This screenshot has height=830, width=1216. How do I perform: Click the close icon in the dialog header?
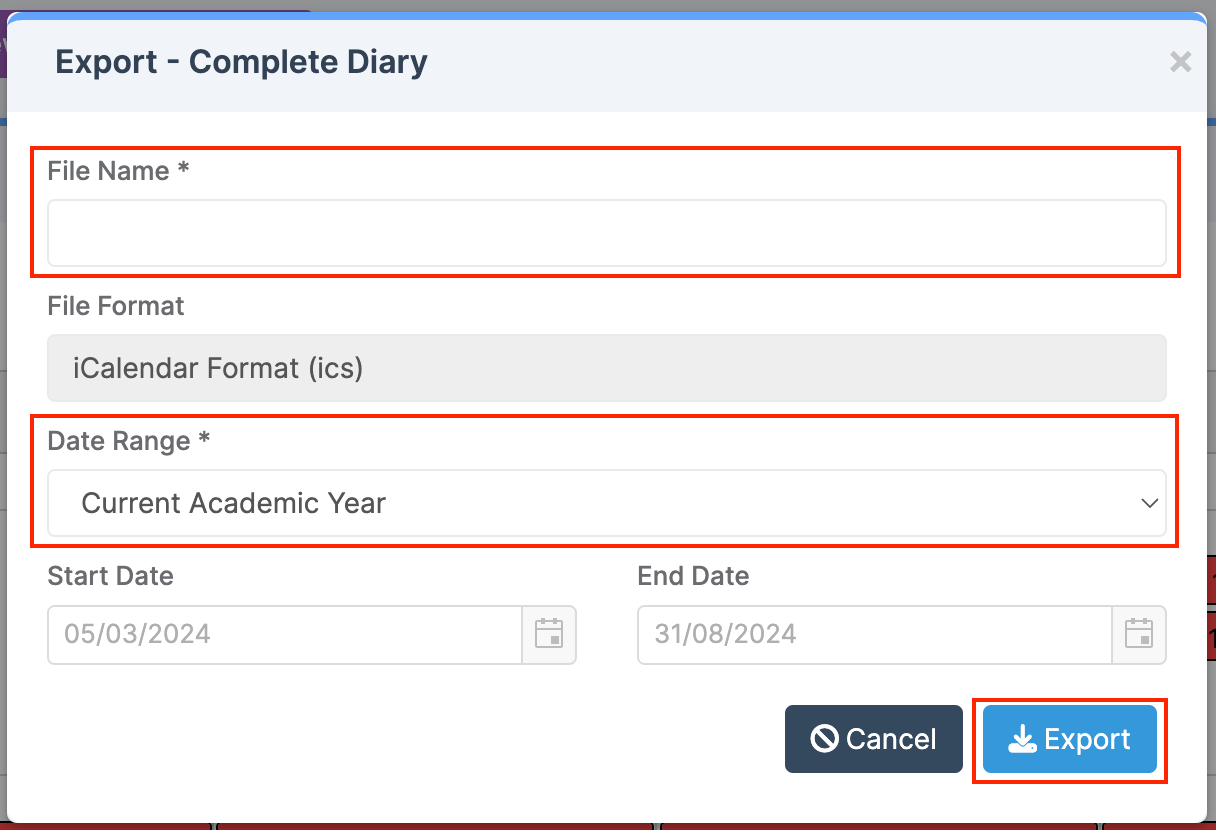coord(1180,62)
